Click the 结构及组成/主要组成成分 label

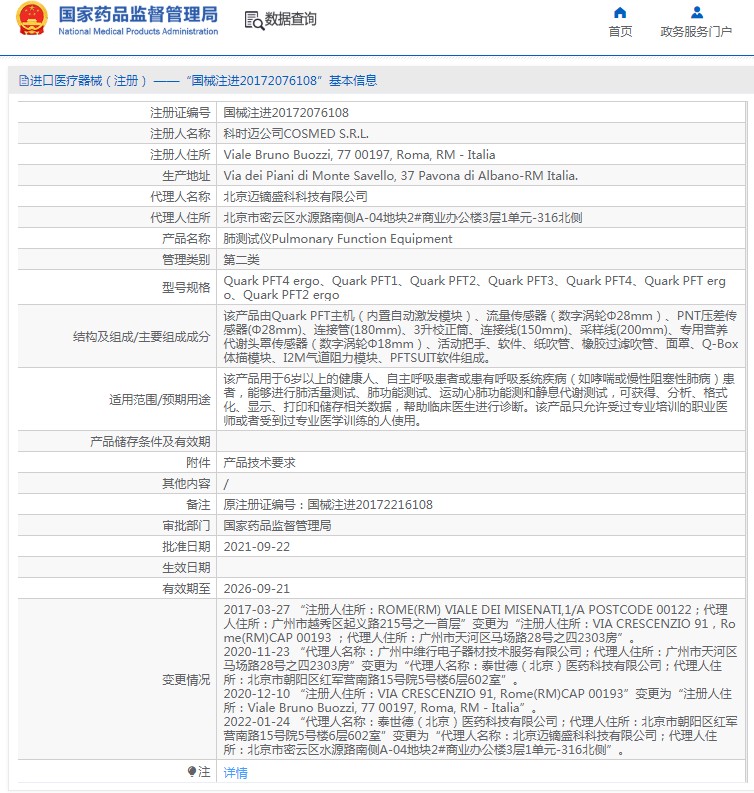142,336
